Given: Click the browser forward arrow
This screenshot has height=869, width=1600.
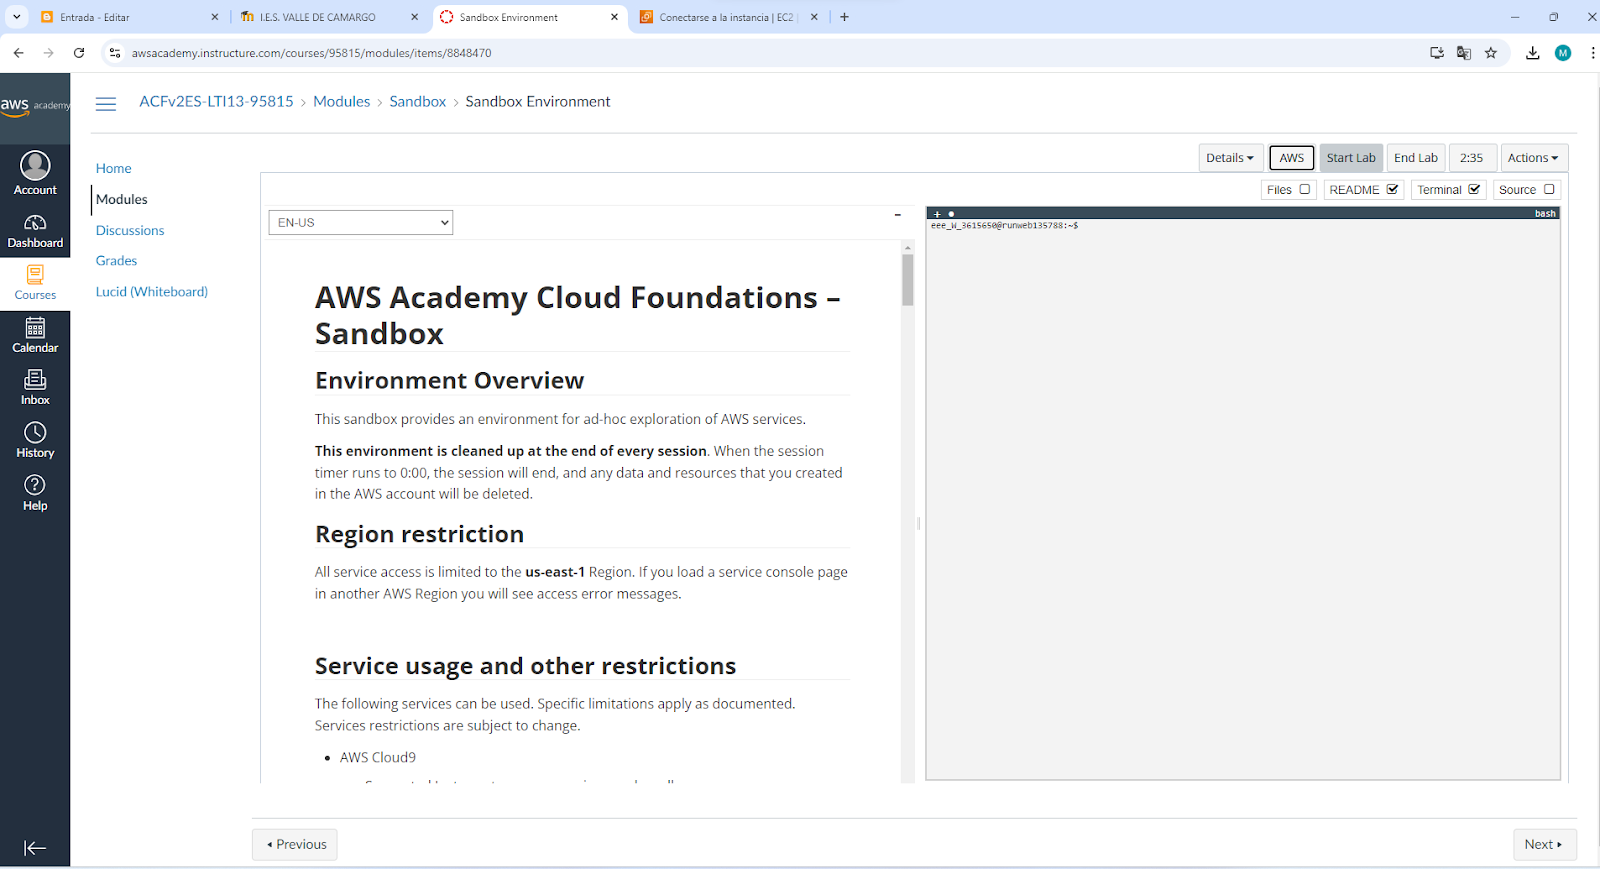Looking at the screenshot, I should click(x=48, y=53).
